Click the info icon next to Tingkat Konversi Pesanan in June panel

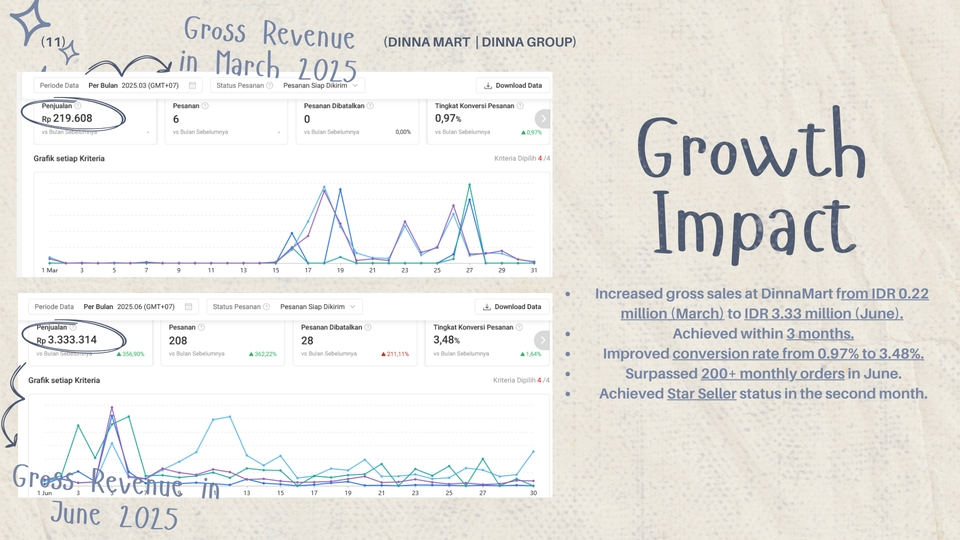click(x=519, y=327)
